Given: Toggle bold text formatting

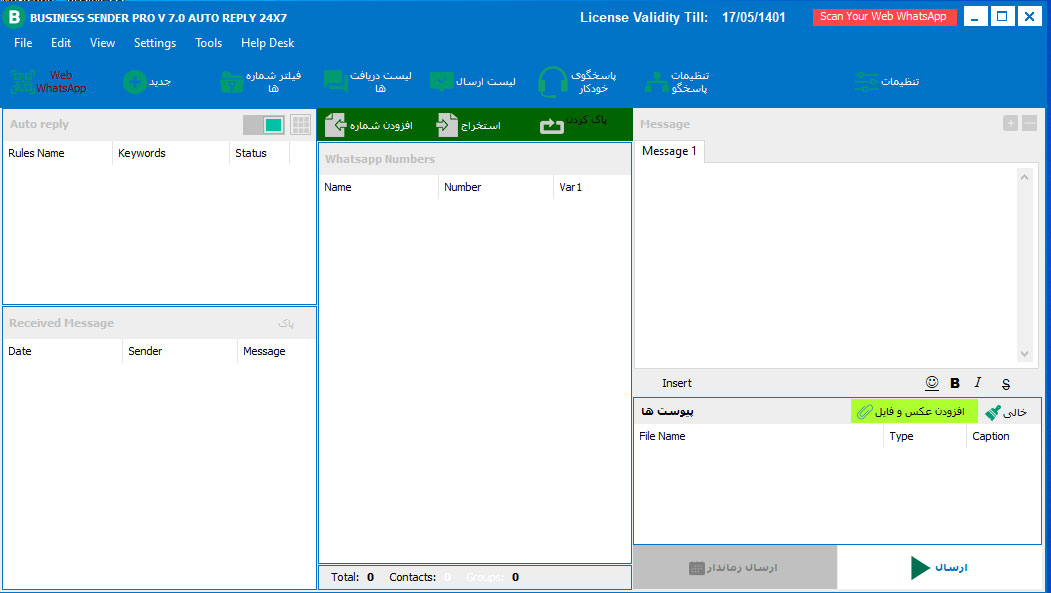Looking at the screenshot, I should click(x=955, y=383).
